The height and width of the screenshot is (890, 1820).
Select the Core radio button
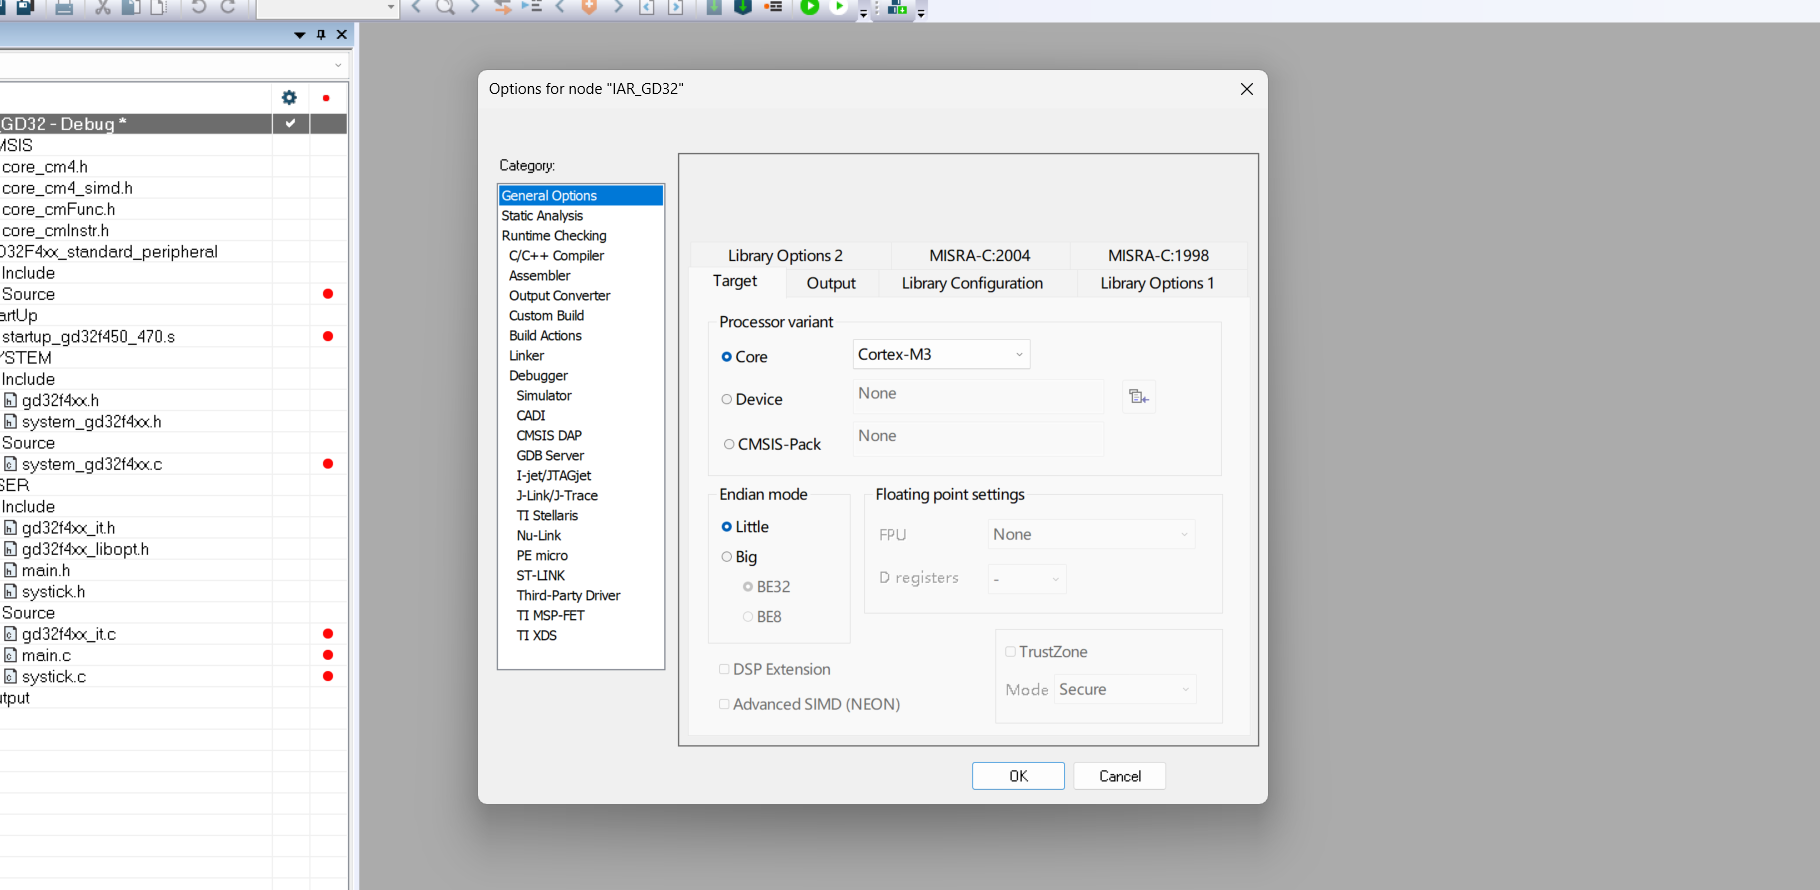(727, 357)
